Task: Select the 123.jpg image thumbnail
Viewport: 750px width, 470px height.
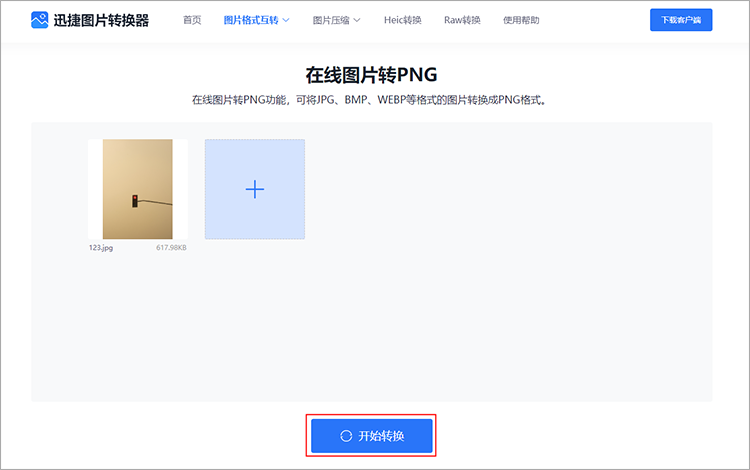Action: tap(138, 189)
